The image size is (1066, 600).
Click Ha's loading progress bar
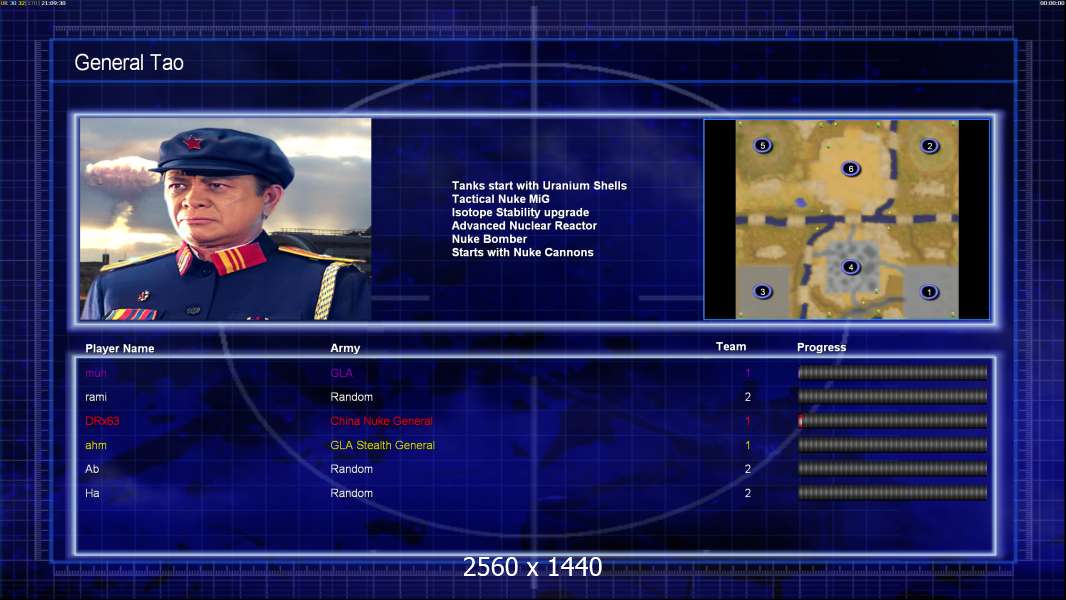[x=893, y=493]
